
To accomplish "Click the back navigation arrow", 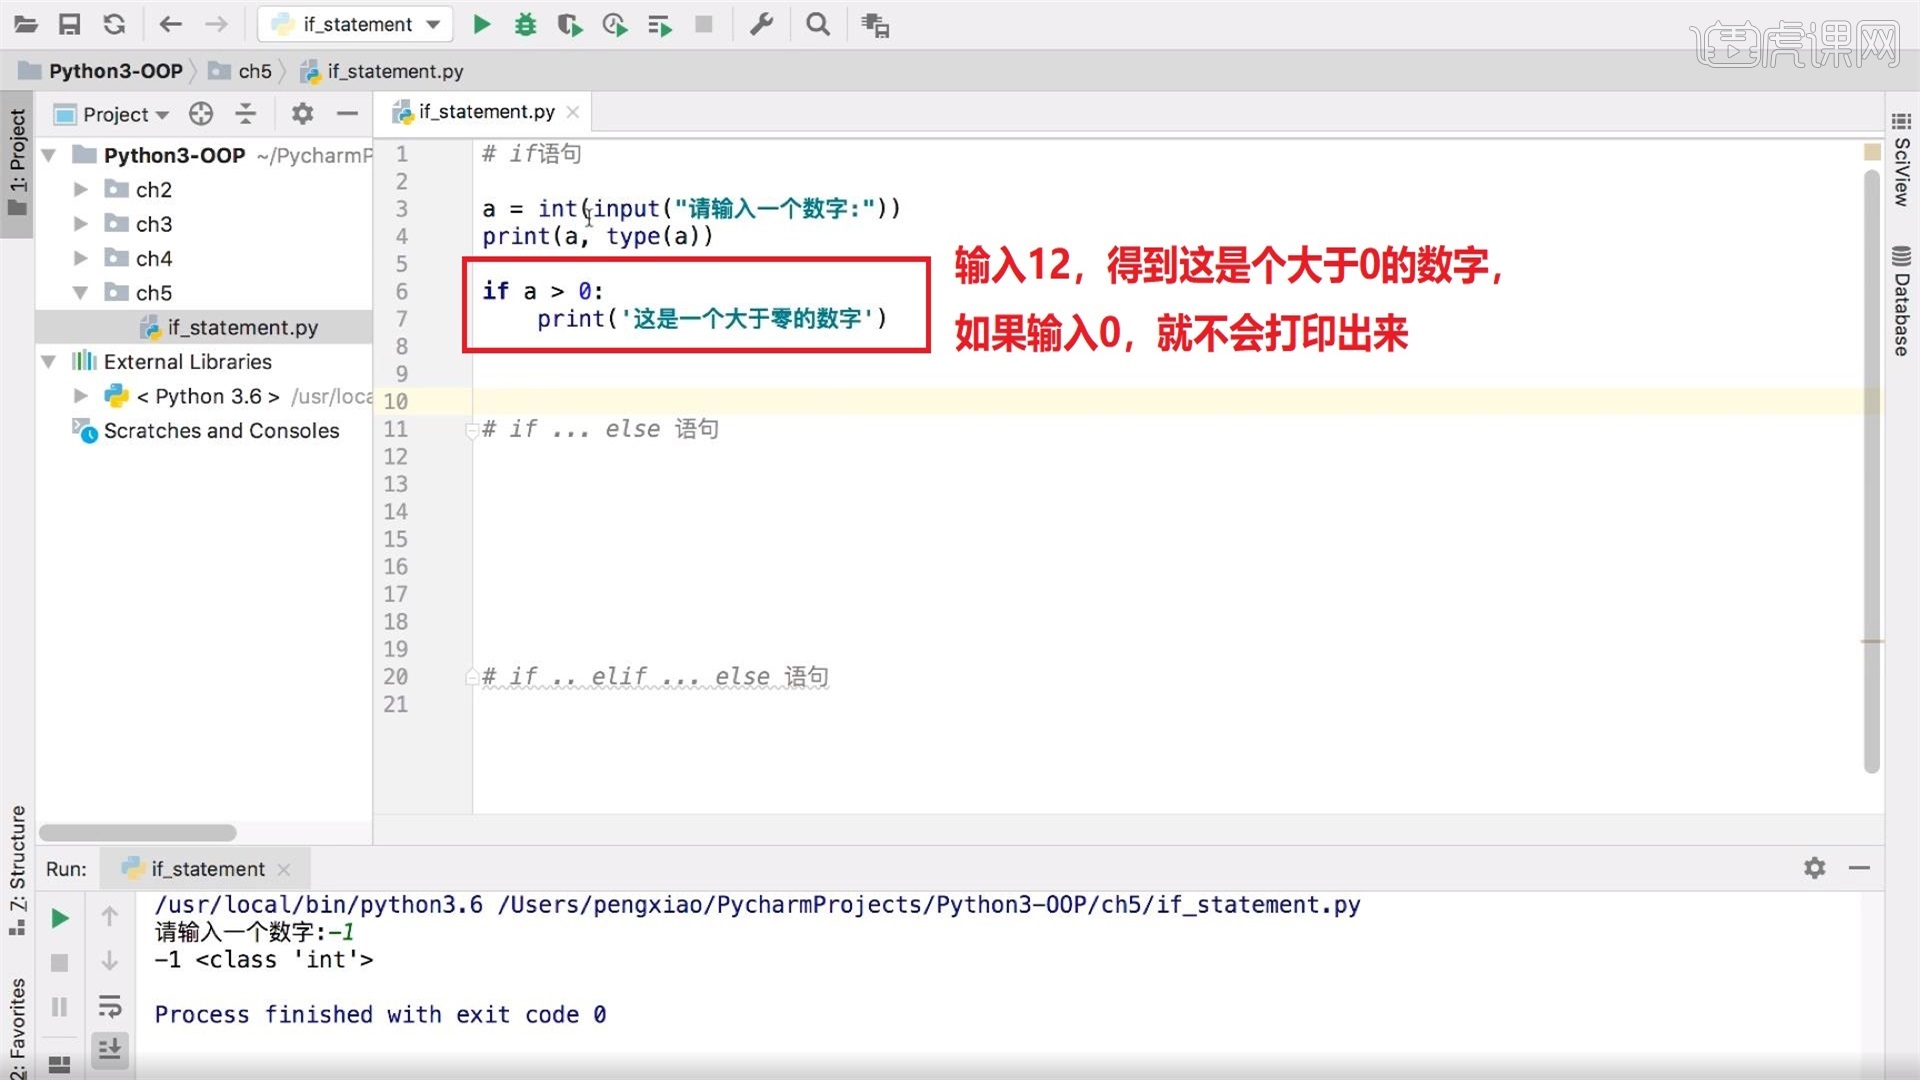I will tap(170, 24).
